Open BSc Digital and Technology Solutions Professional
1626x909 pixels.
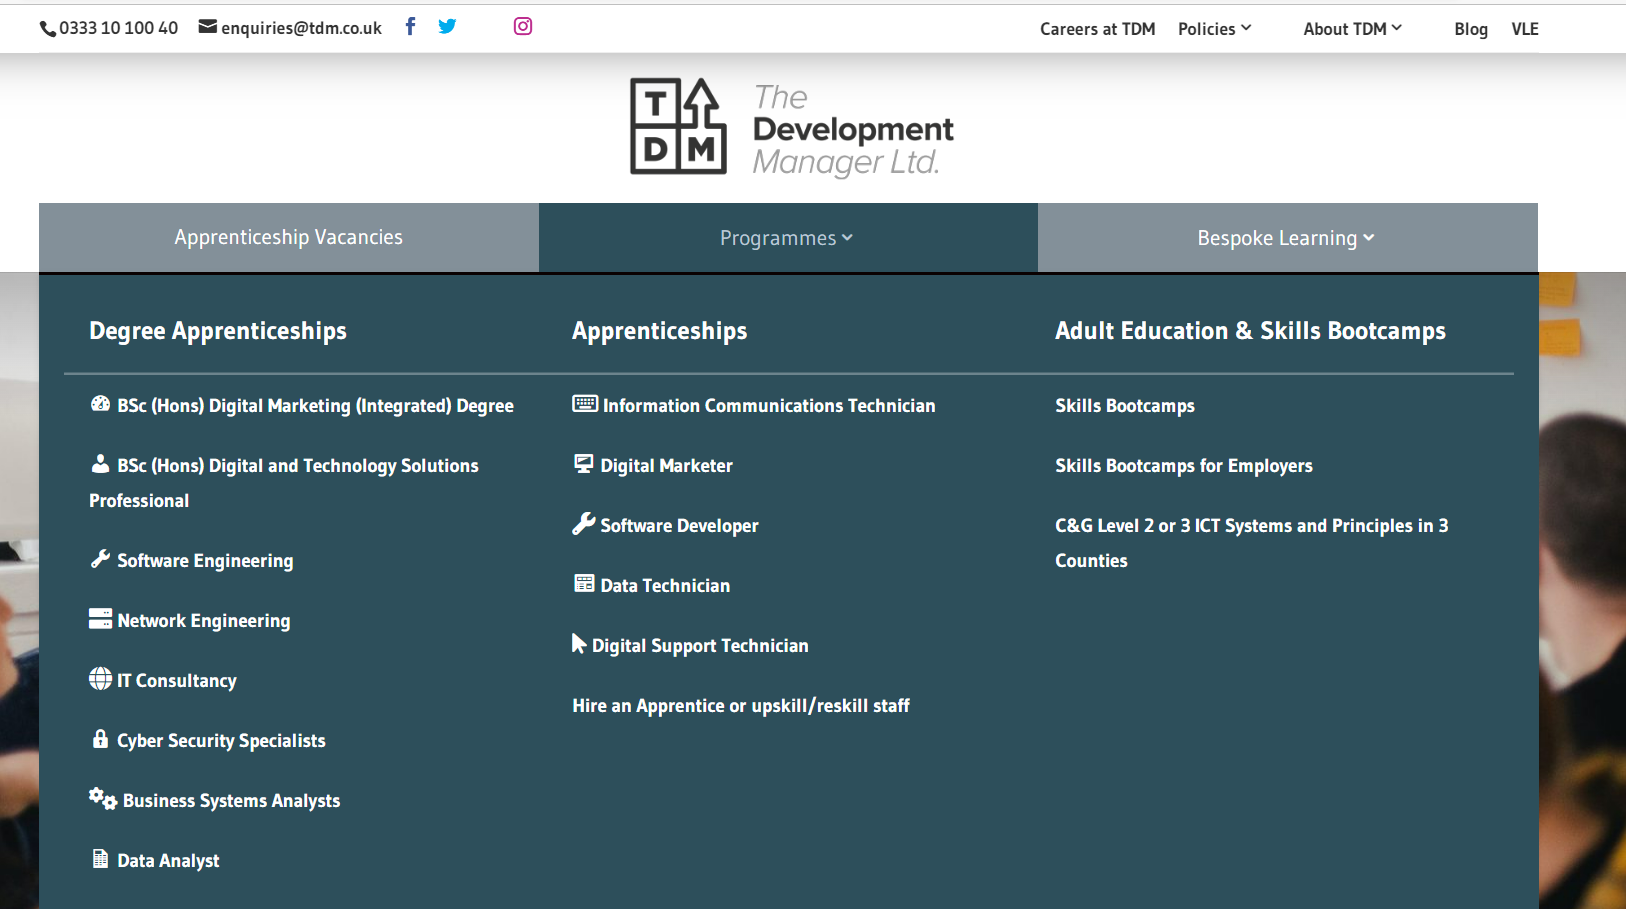click(x=284, y=483)
